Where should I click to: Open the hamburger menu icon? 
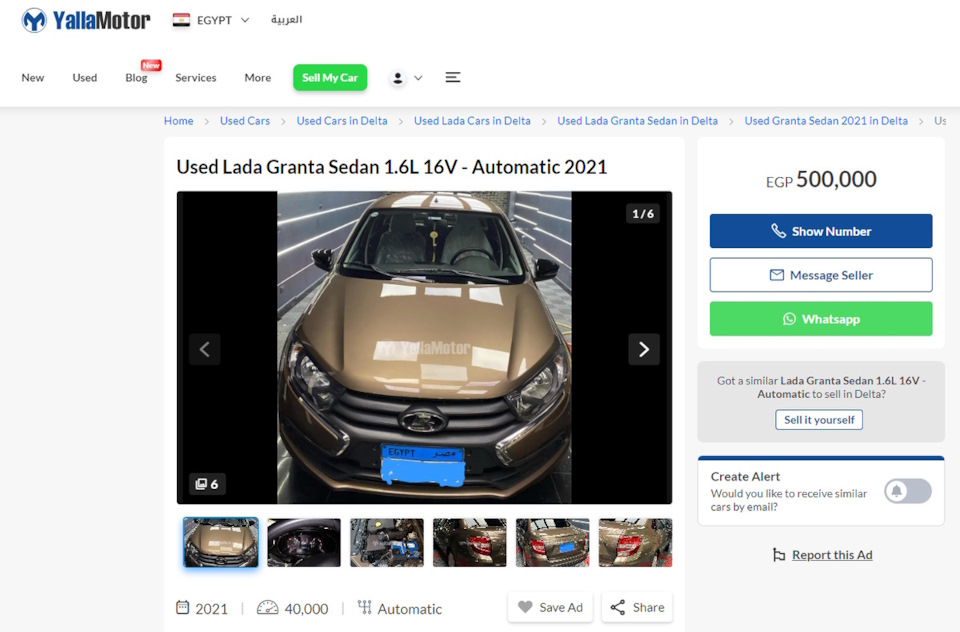point(452,77)
